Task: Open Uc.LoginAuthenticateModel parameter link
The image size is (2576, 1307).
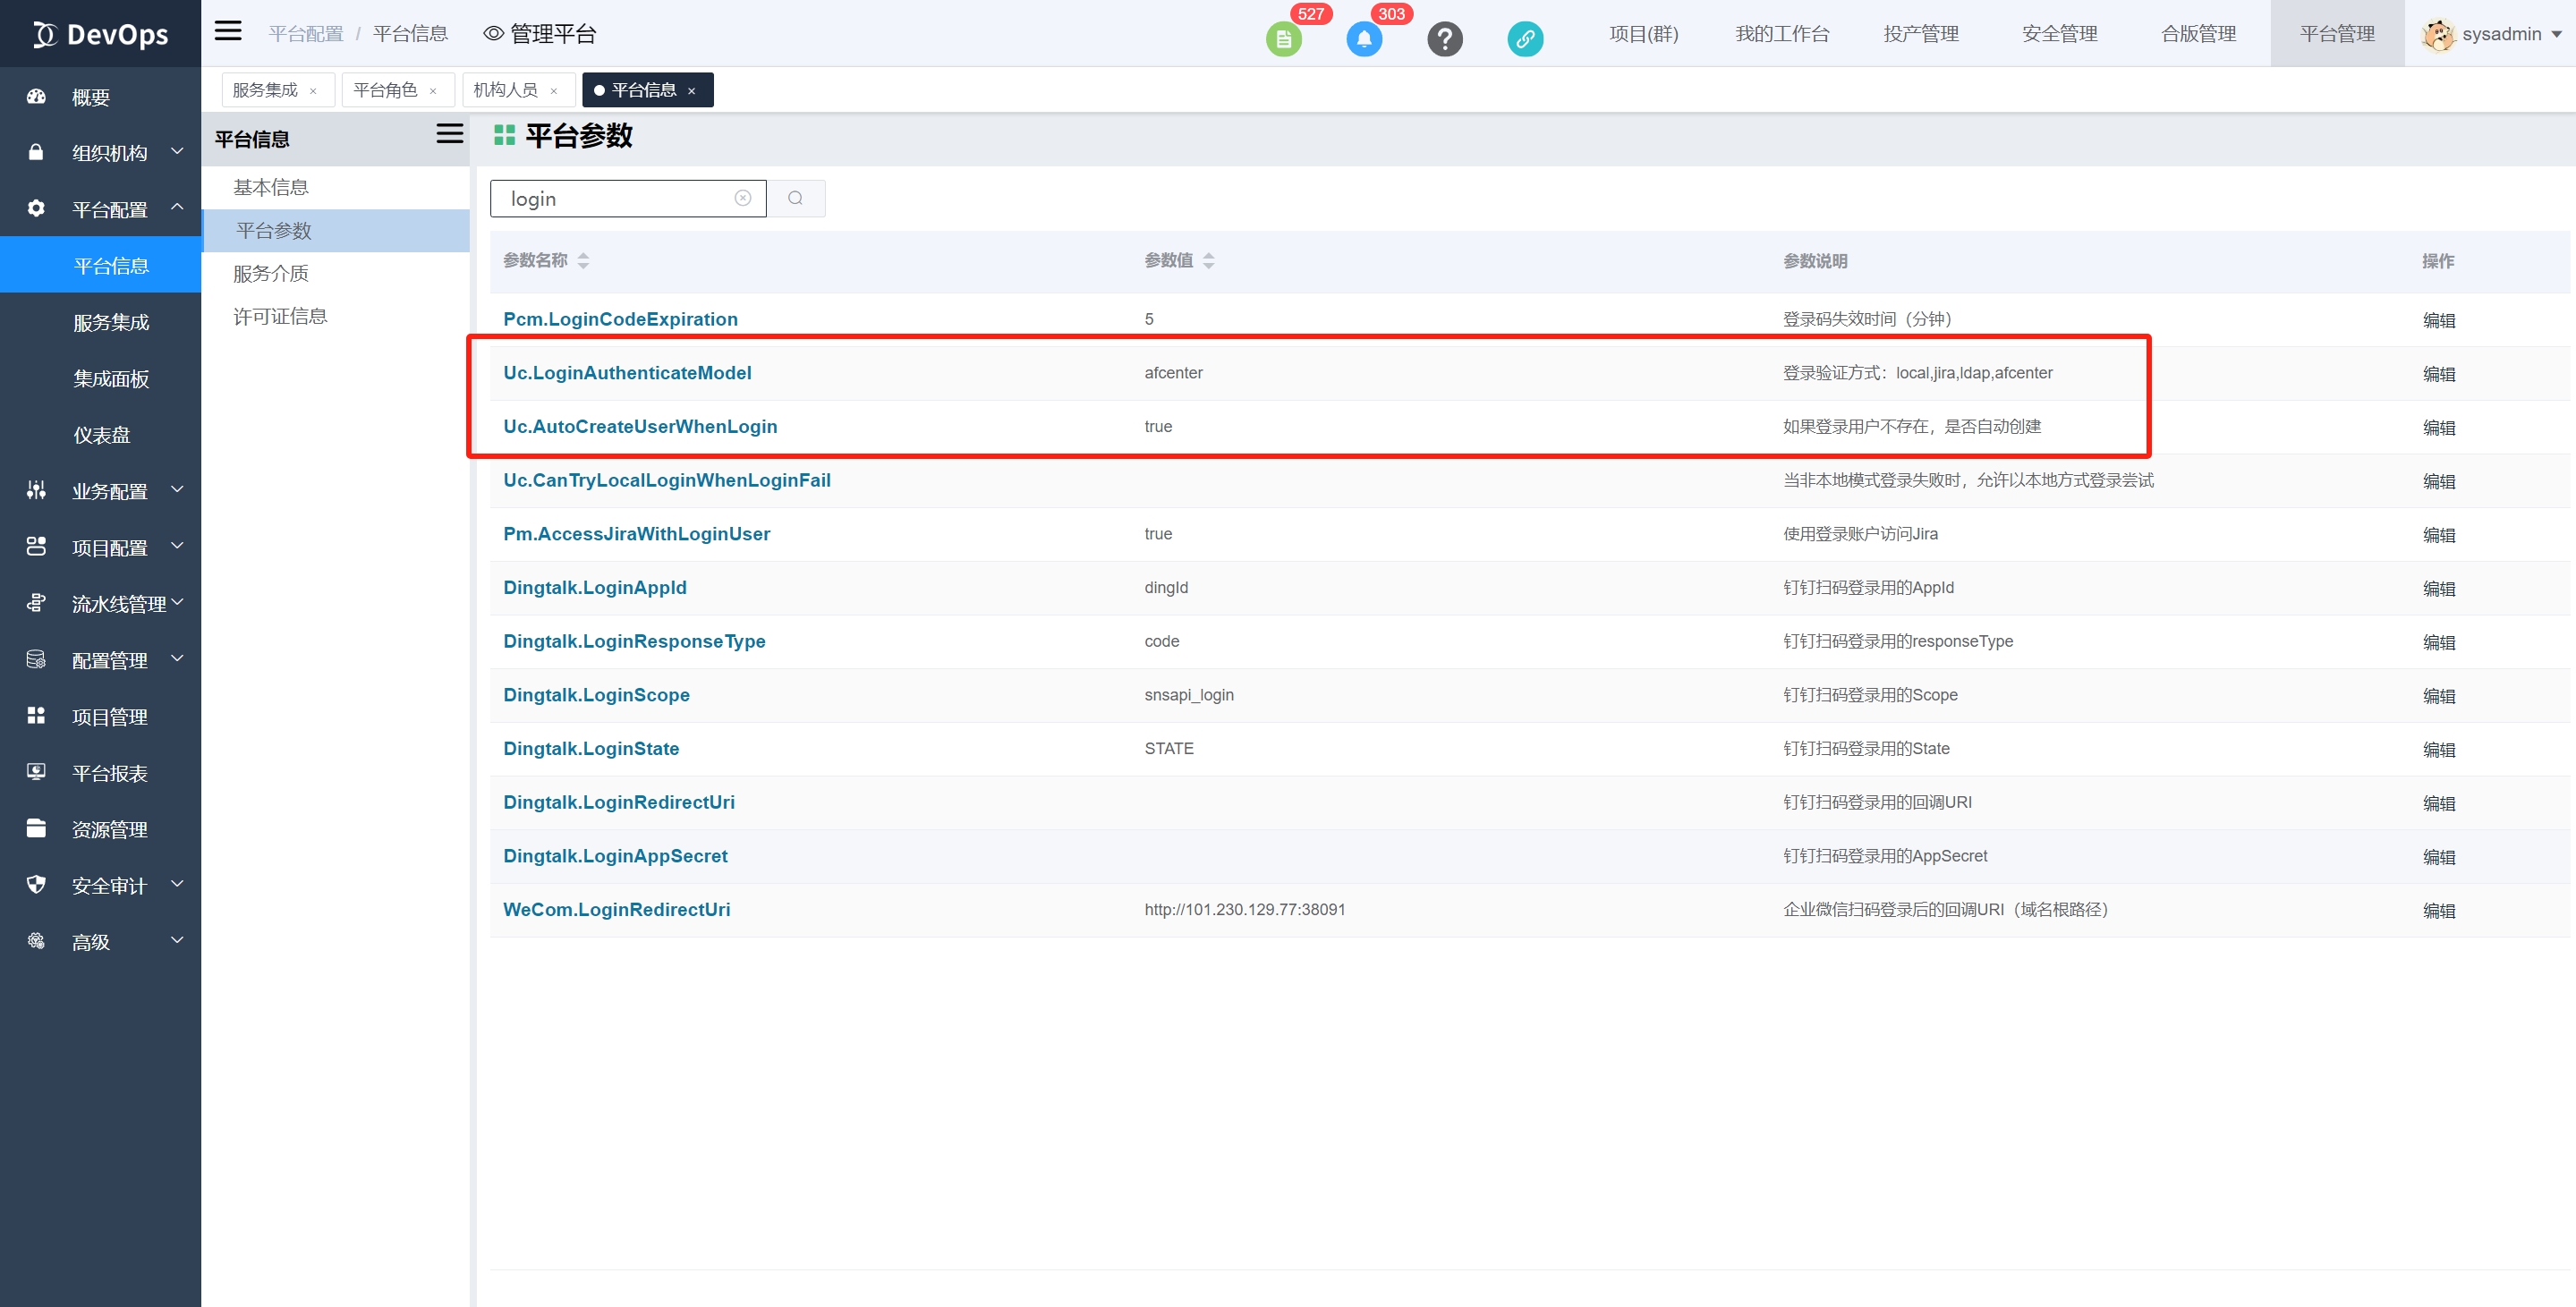Action: click(x=627, y=372)
